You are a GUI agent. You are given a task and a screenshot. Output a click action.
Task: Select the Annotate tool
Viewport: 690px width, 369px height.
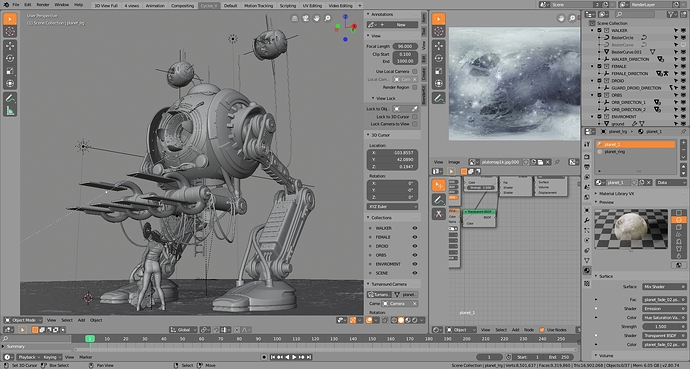pyautogui.click(x=10, y=98)
